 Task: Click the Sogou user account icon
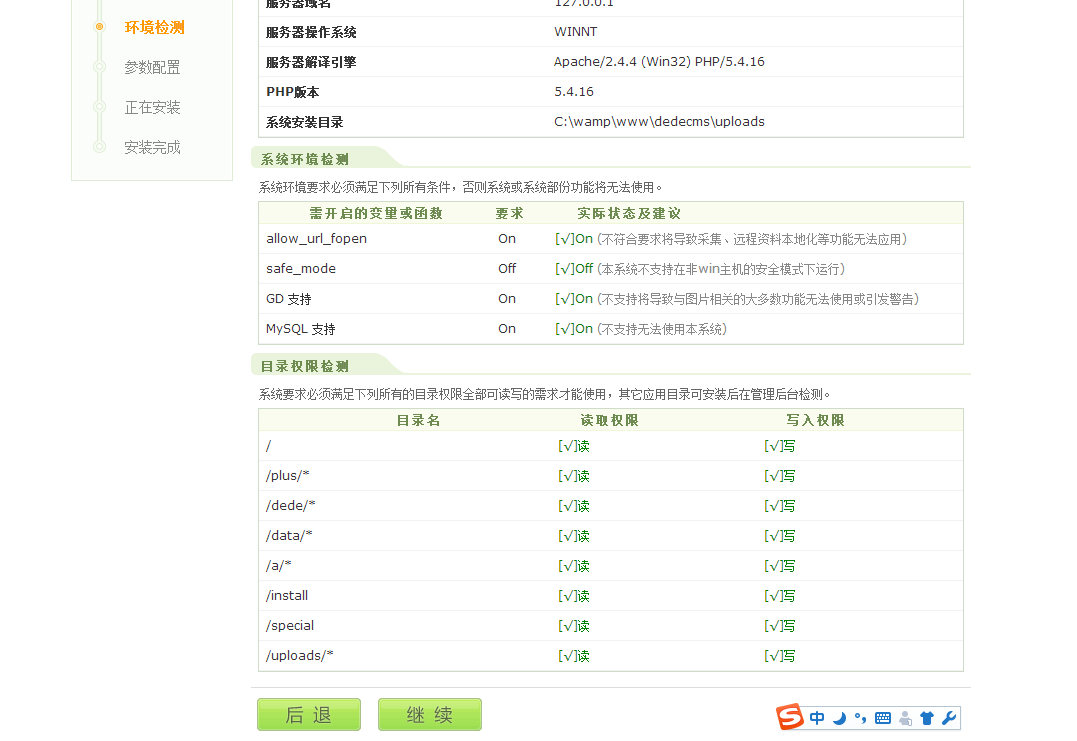click(x=906, y=718)
